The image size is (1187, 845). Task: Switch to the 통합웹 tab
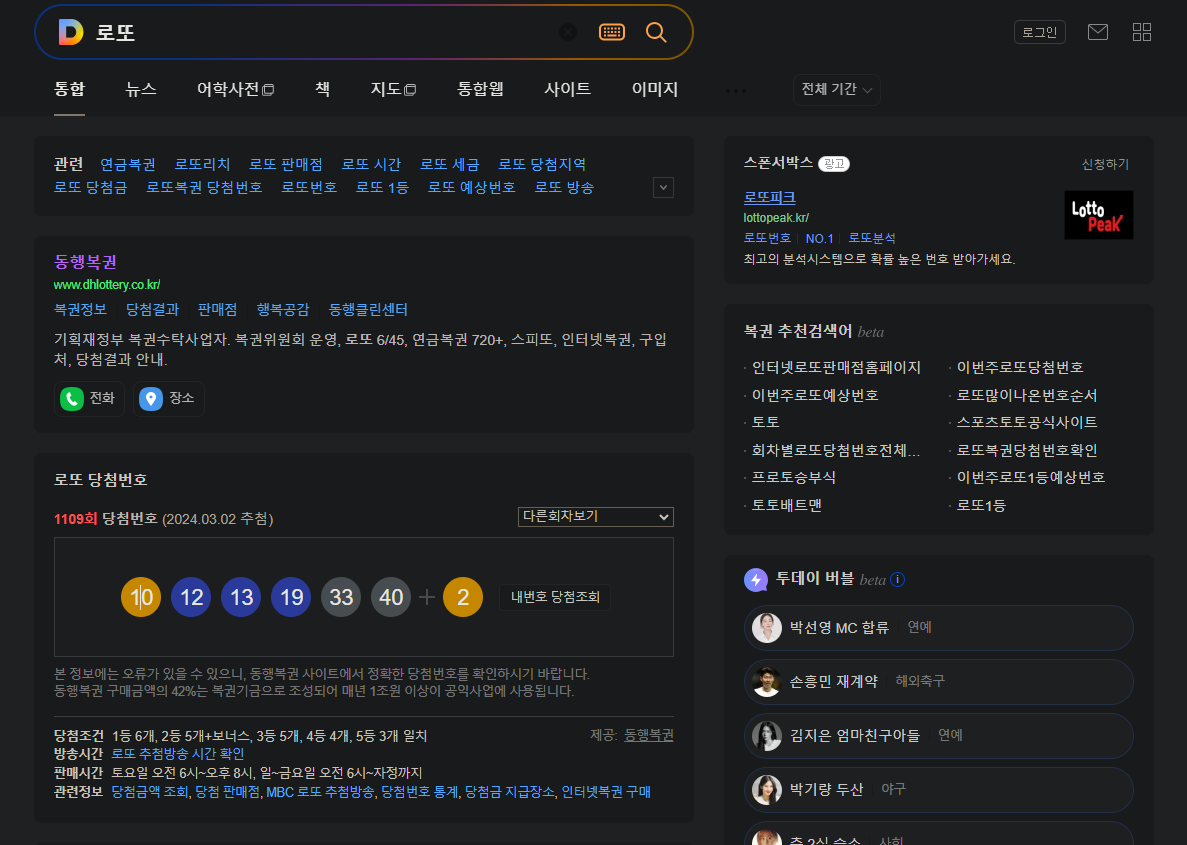tap(480, 89)
